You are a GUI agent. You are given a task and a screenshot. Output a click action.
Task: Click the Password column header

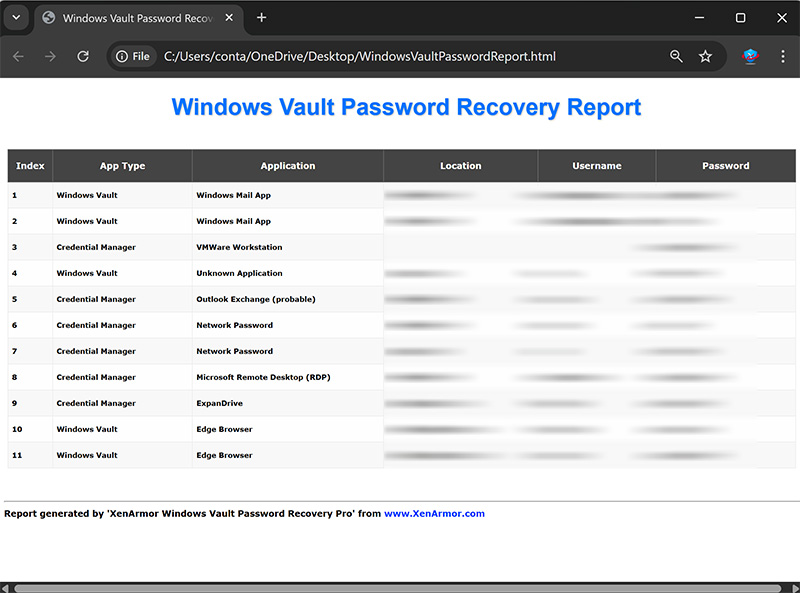point(725,166)
